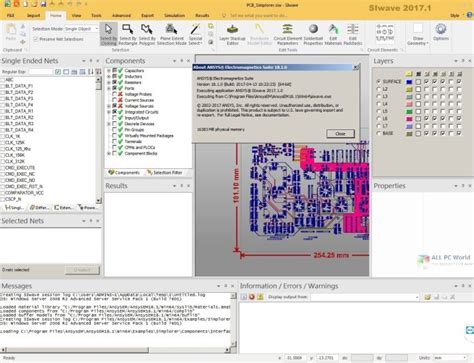Open the Edit Materials tool
This screenshot has height=363, width=474.
[333, 34]
